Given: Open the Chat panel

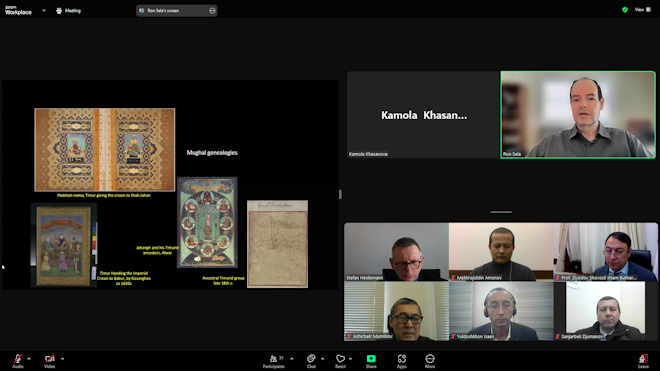Looking at the screenshot, I should 311,361.
